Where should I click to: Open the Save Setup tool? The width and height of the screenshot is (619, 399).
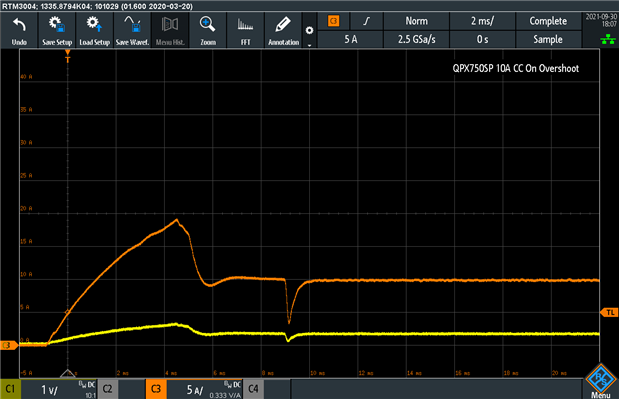click(x=57, y=30)
